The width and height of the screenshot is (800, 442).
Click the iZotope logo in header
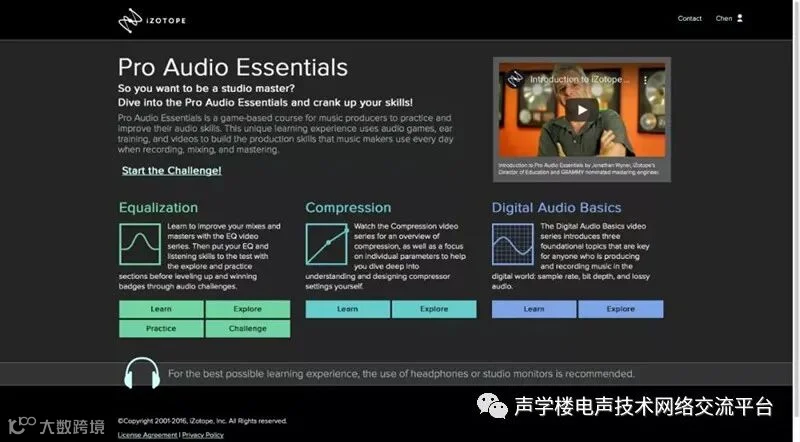pyautogui.click(x=152, y=20)
